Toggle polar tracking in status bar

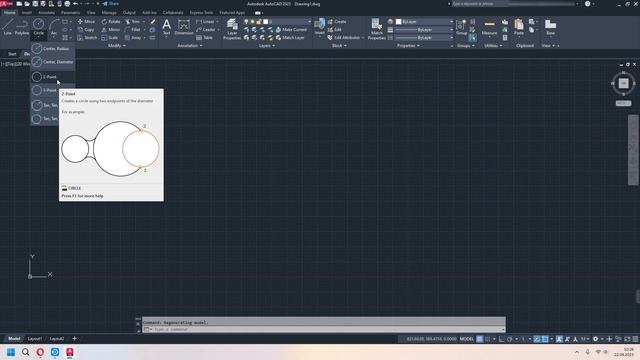click(x=509, y=339)
